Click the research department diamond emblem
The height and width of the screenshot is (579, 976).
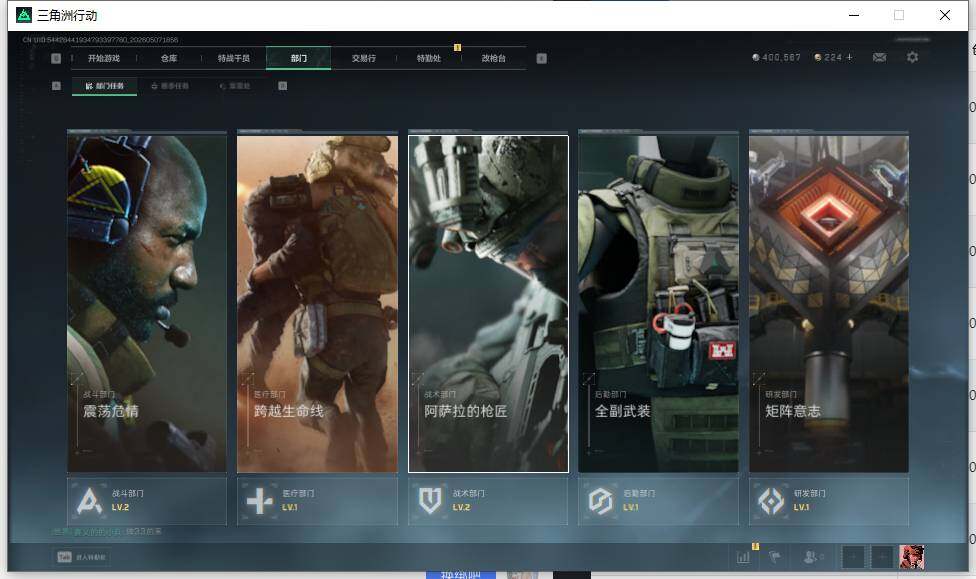tap(771, 501)
